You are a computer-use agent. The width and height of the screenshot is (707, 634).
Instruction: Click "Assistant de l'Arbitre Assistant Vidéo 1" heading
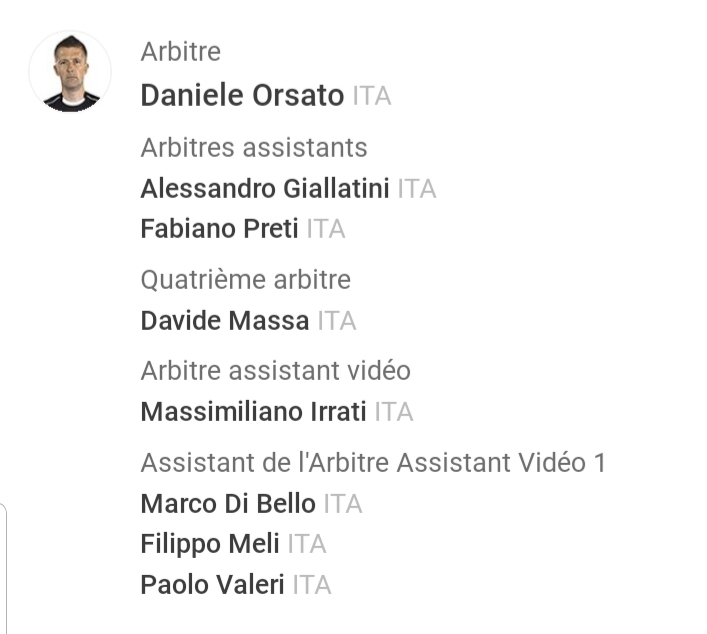point(373,463)
